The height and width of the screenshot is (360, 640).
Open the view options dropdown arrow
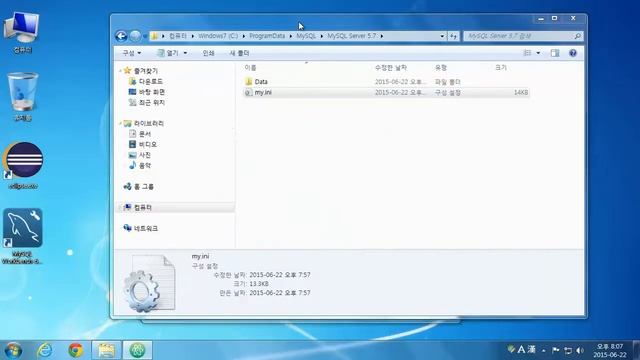pos(538,53)
